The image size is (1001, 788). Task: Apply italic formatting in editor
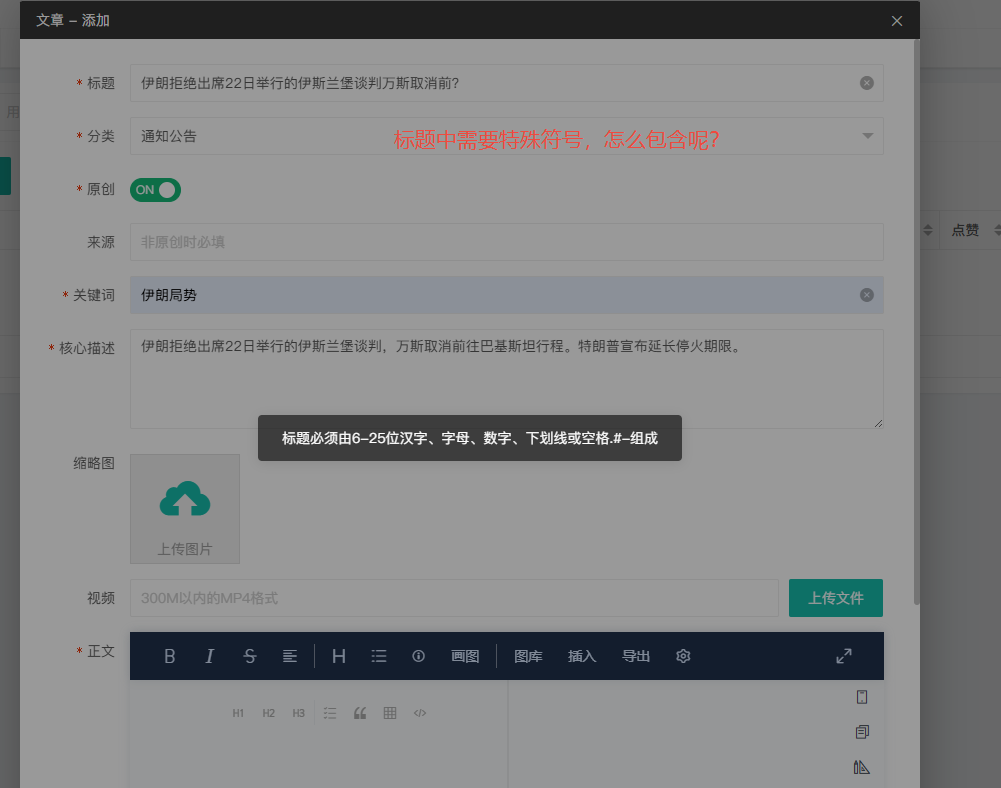click(210, 656)
